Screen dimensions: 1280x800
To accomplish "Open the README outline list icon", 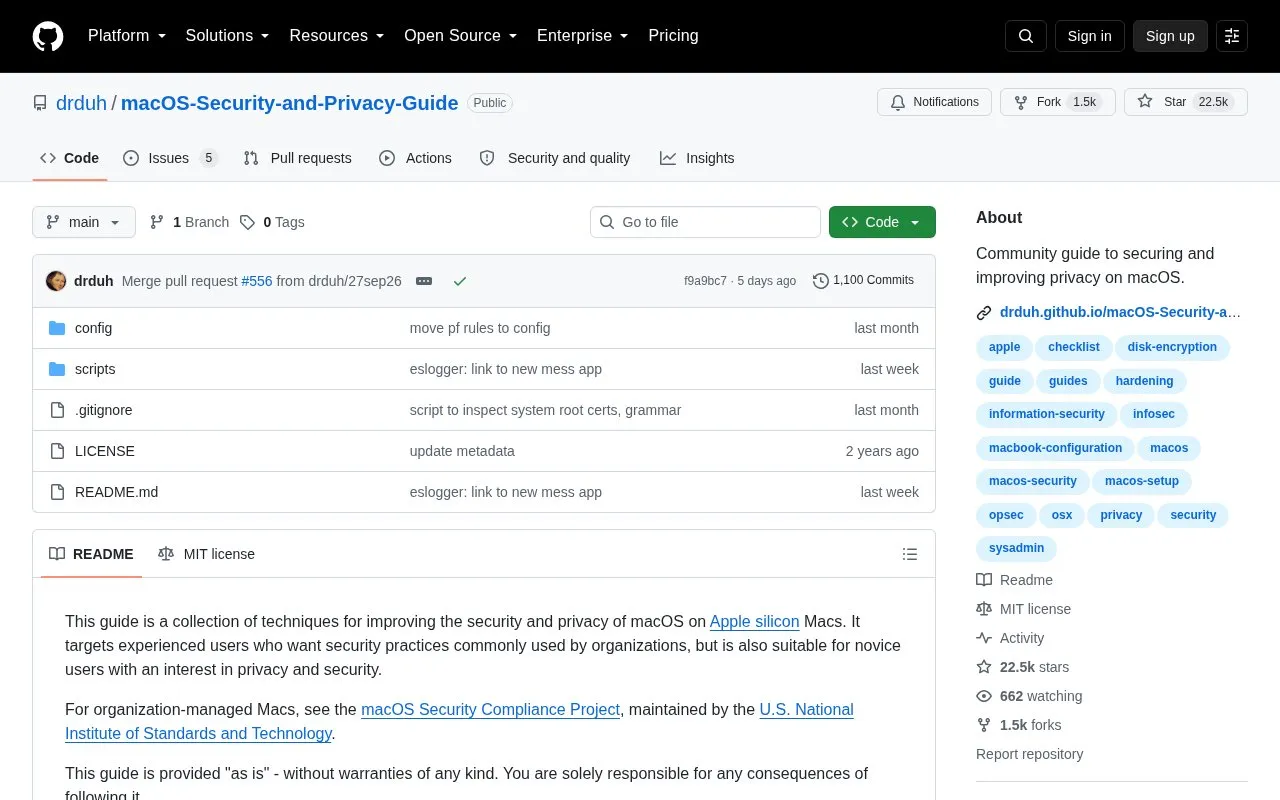I will pyautogui.click(x=910, y=554).
